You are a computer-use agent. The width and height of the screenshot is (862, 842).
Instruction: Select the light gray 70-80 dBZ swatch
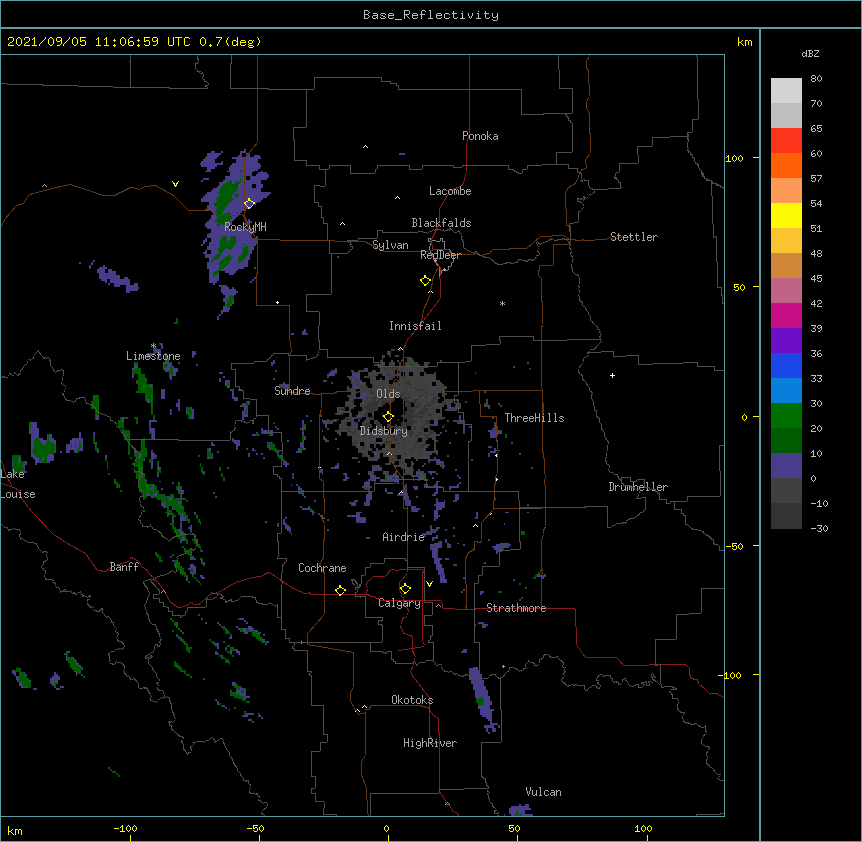tap(786, 90)
